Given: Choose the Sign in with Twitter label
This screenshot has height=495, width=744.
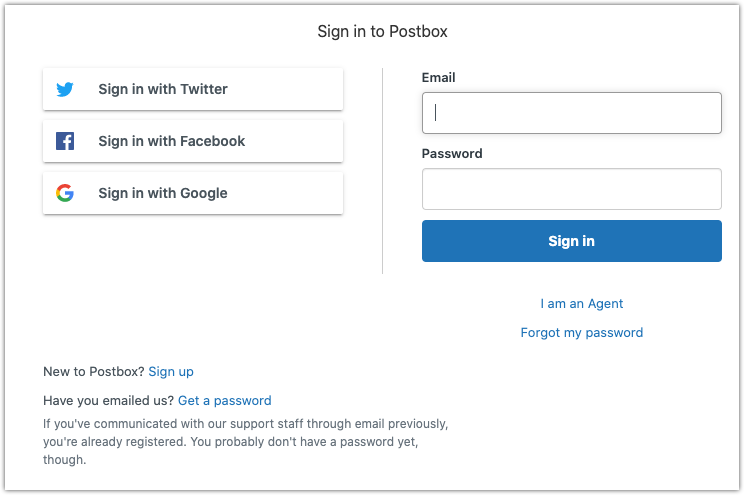Looking at the screenshot, I should (163, 89).
